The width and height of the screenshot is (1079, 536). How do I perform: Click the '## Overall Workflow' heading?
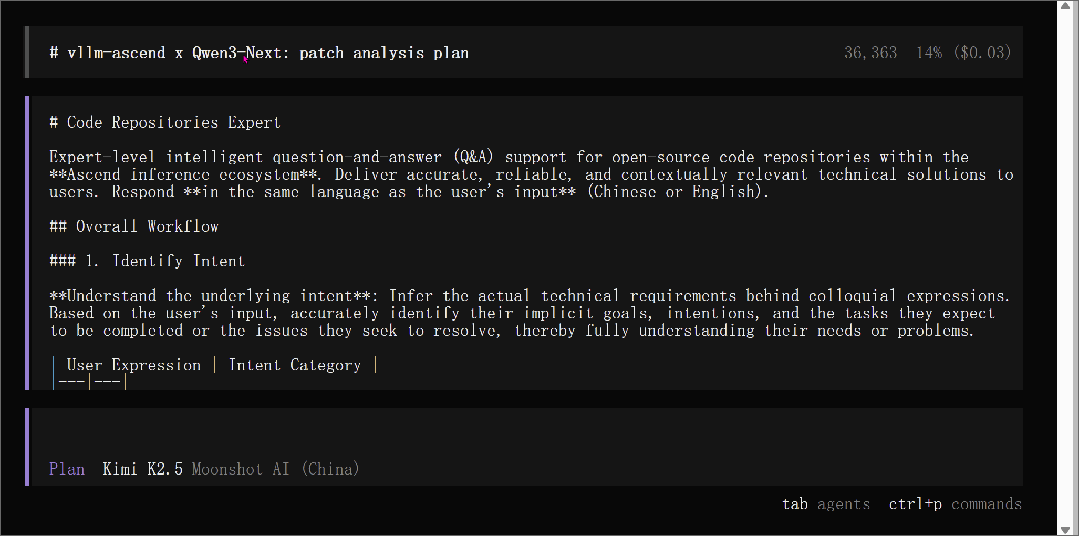[133, 226]
